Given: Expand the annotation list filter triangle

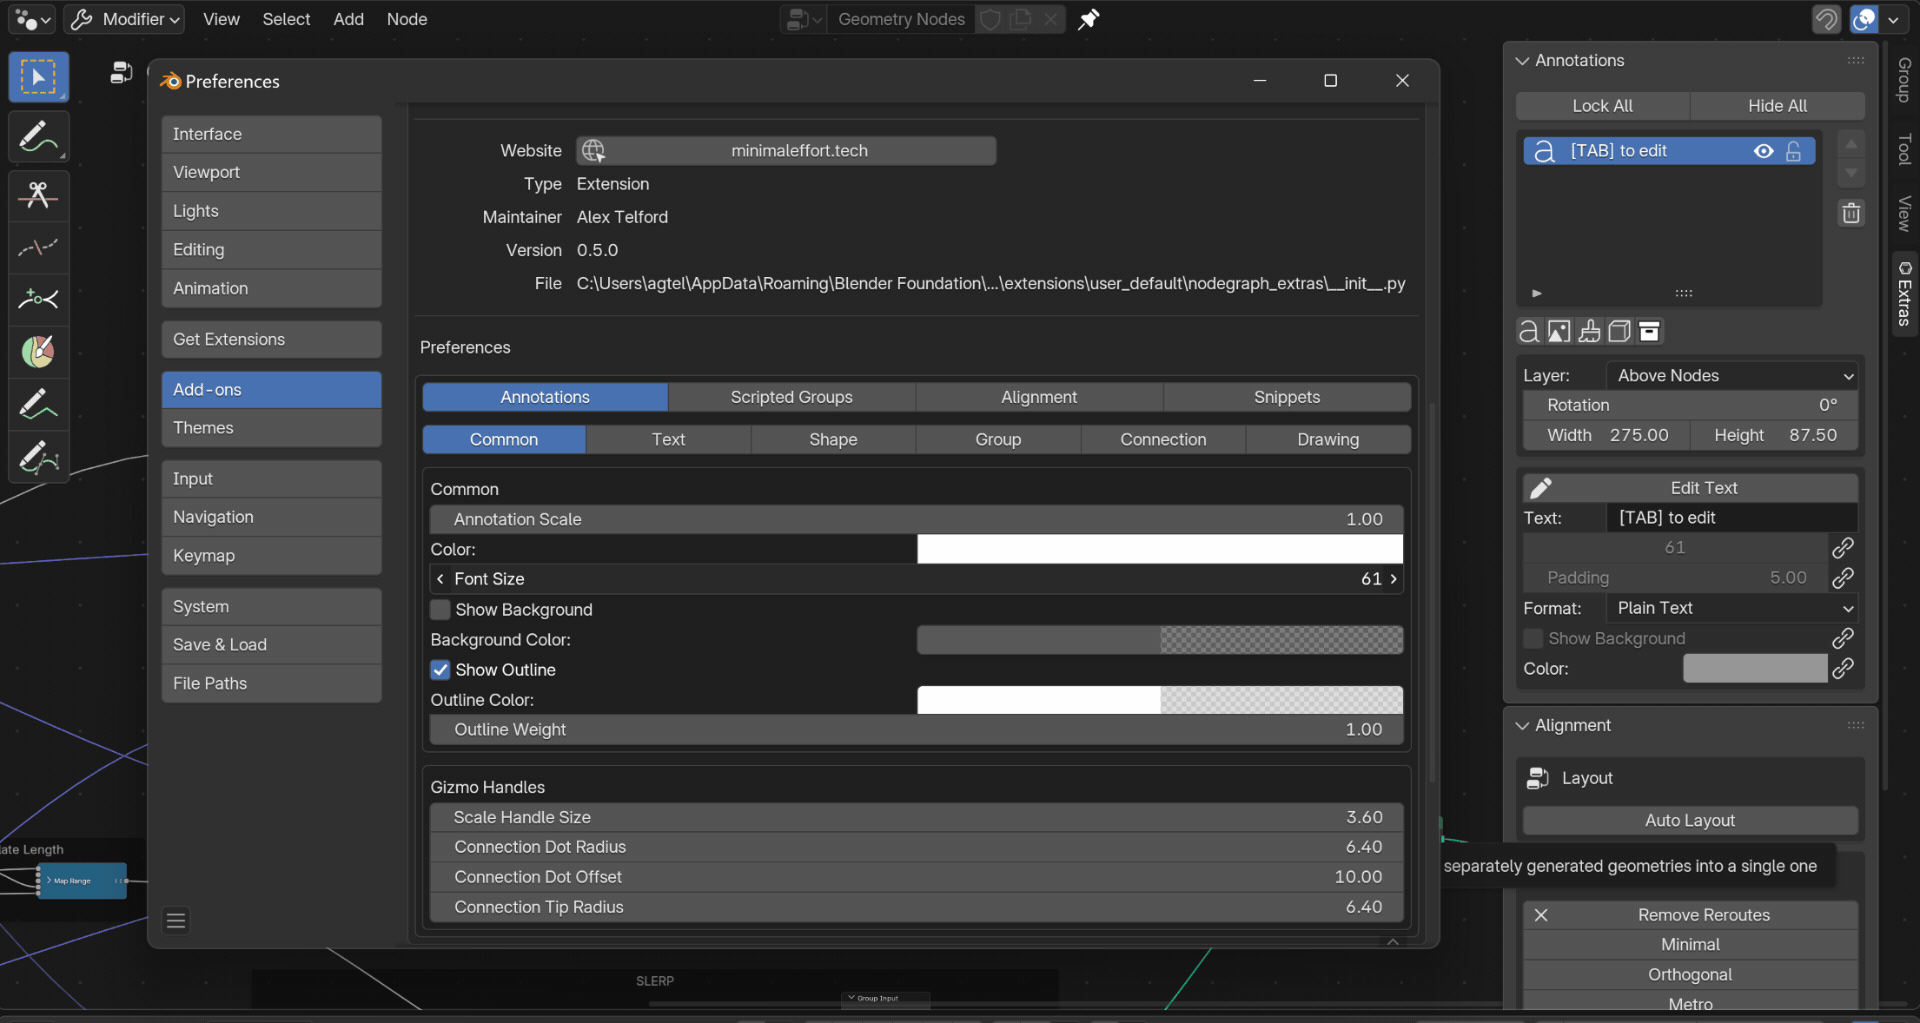Looking at the screenshot, I should (1537, 293).
